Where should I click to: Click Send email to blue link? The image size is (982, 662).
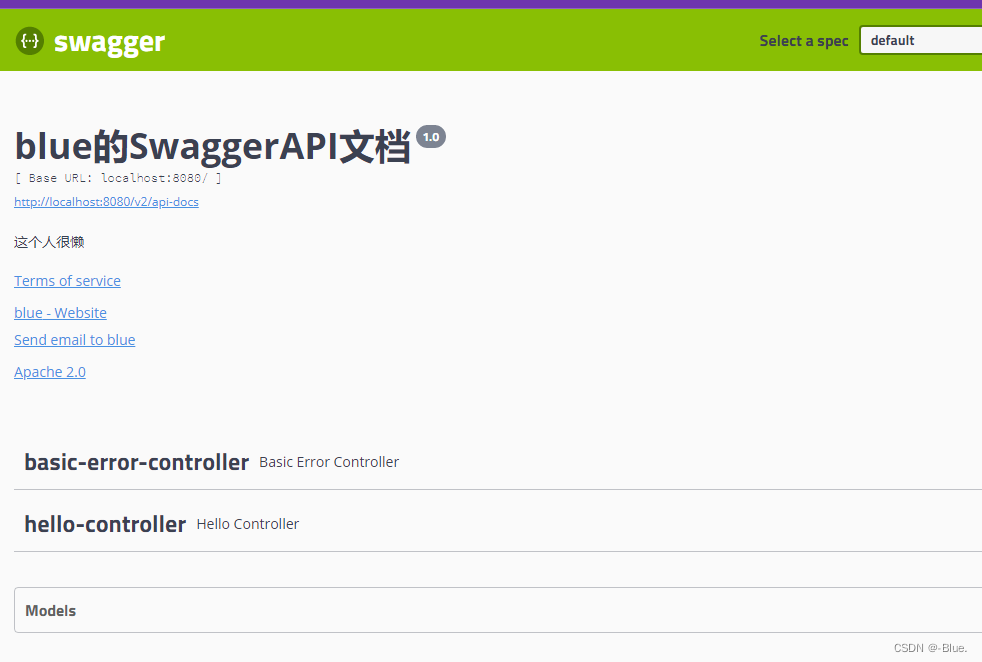click(75, 339)
